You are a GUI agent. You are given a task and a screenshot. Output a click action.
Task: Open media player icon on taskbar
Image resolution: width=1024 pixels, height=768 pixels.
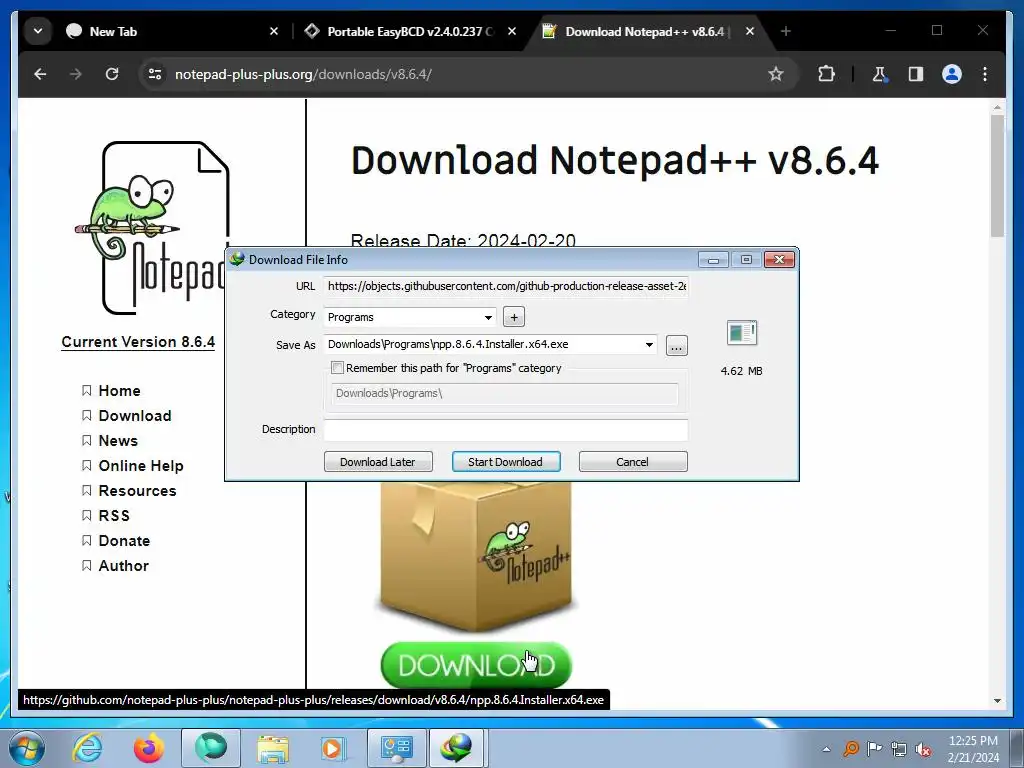(333, 748)
